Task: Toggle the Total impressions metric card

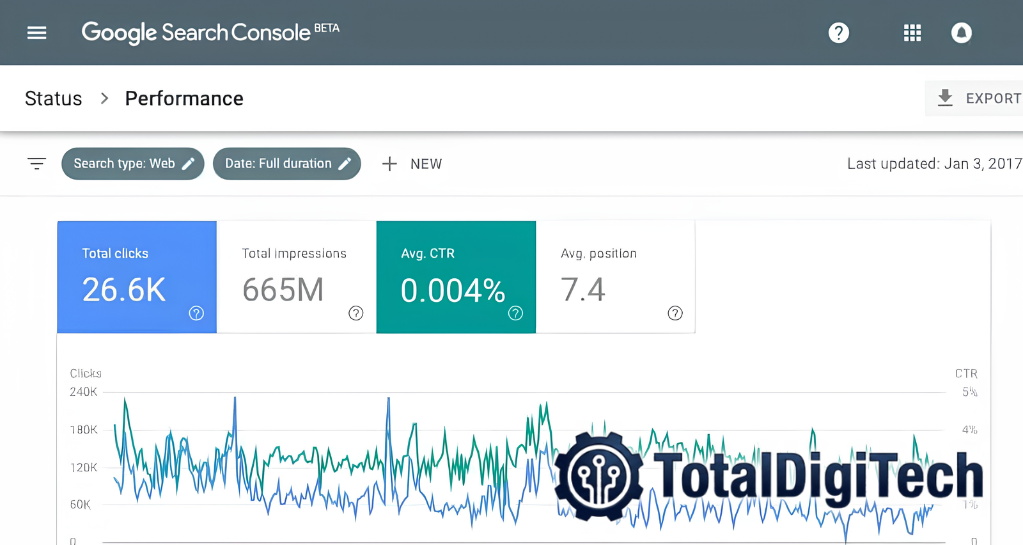Action: coord(297,277)
